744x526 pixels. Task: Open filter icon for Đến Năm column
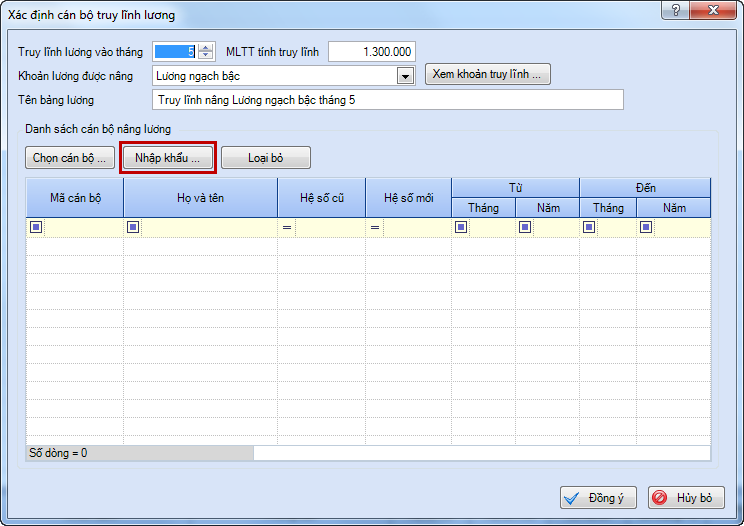(x=646, y=227)
